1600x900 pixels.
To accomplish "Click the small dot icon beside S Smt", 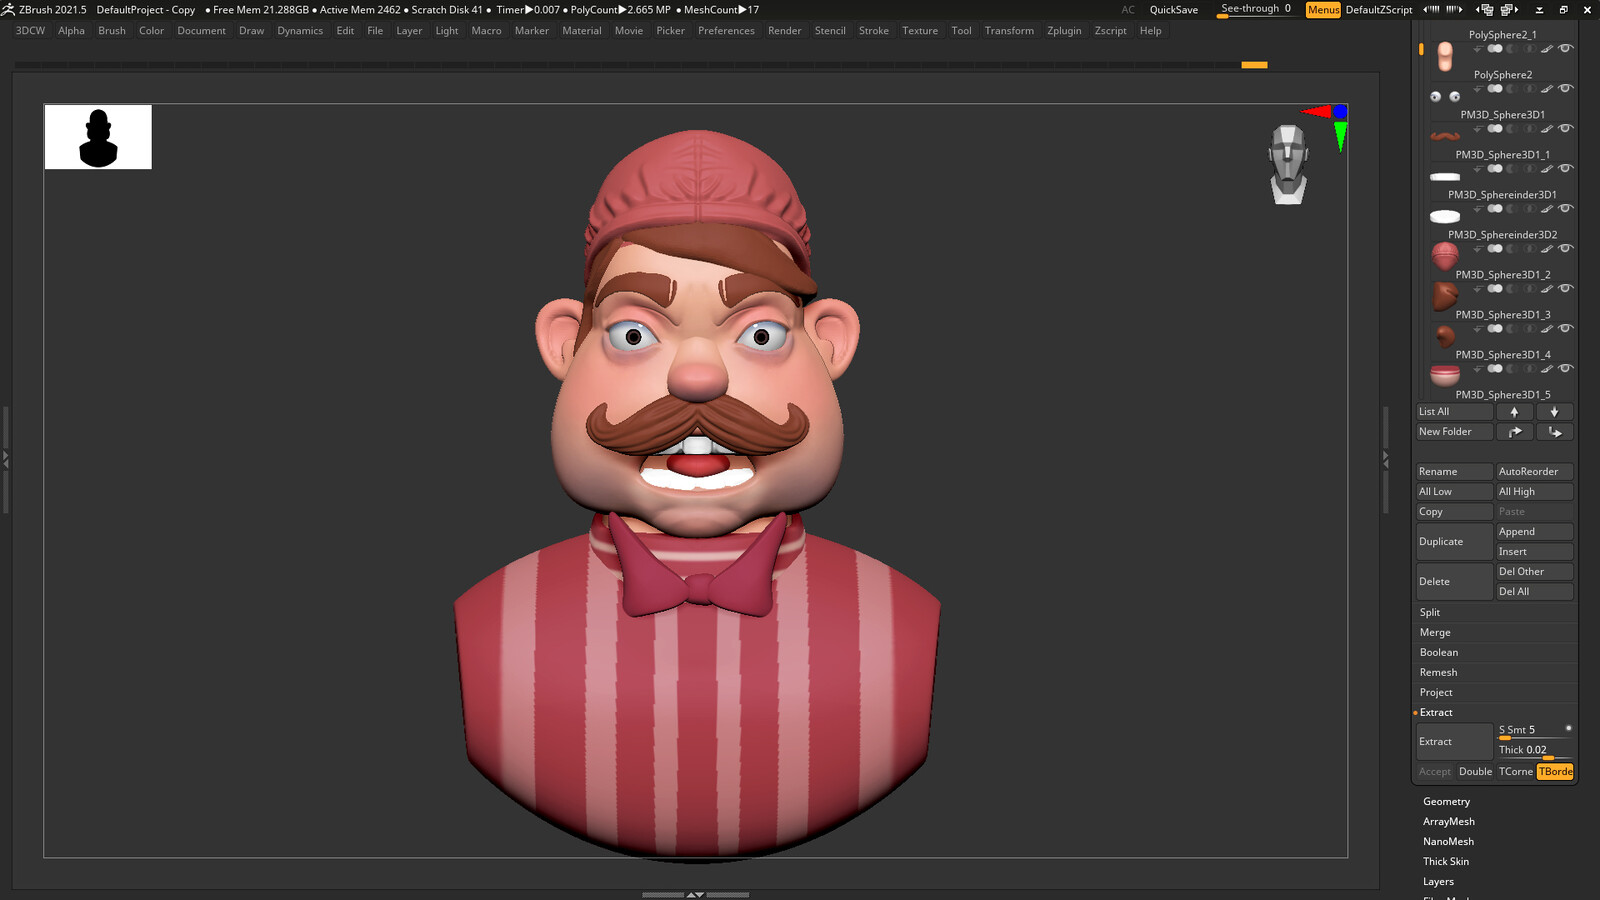I will coord(1568,728).
